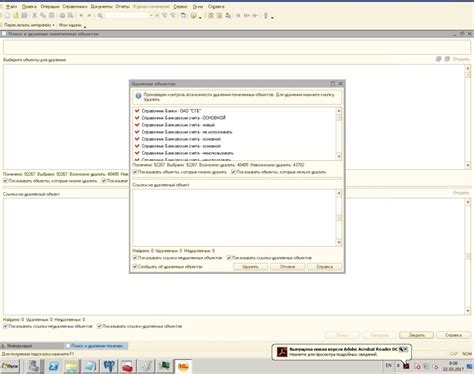Click the Справка button in dialog

[x=325, y=267]
